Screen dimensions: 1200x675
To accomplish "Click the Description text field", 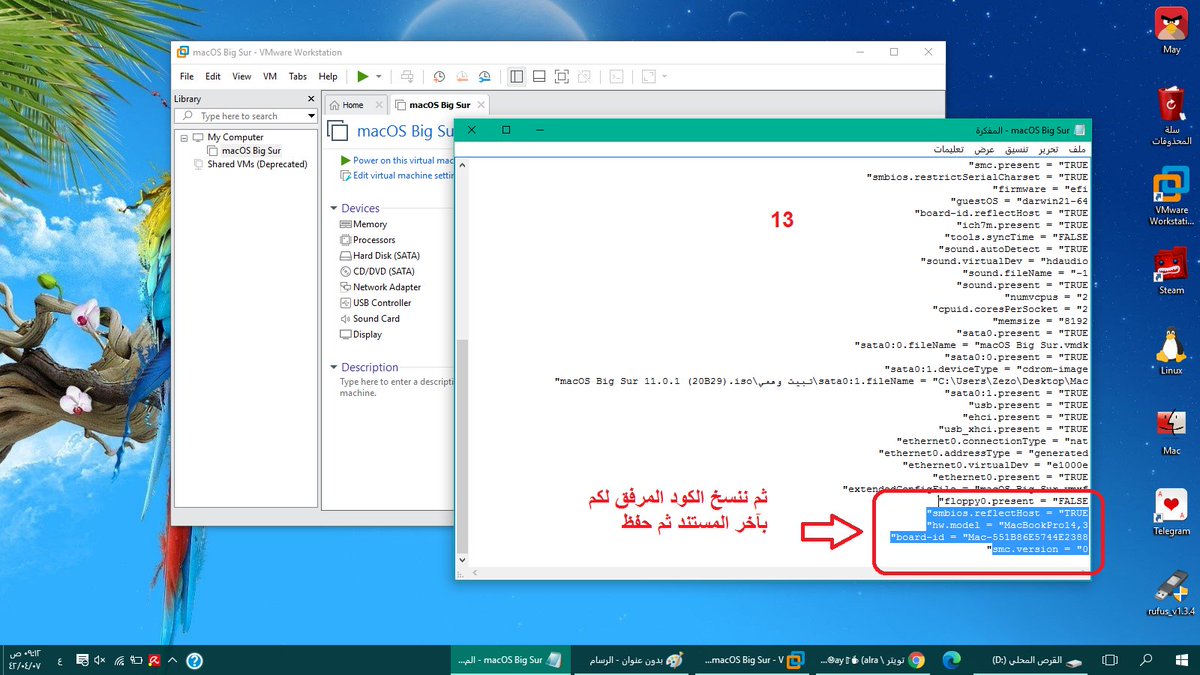I will (396, 388).
